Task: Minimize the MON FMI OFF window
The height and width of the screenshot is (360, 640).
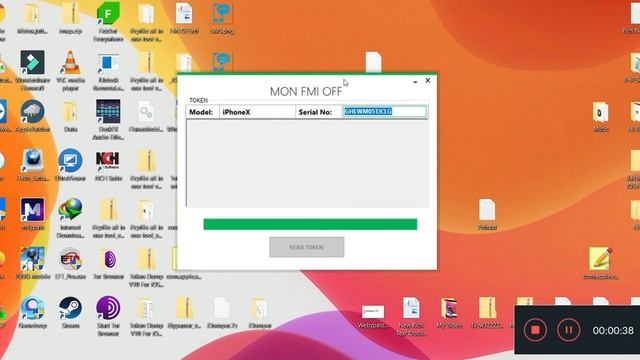Action: point(415,81)
